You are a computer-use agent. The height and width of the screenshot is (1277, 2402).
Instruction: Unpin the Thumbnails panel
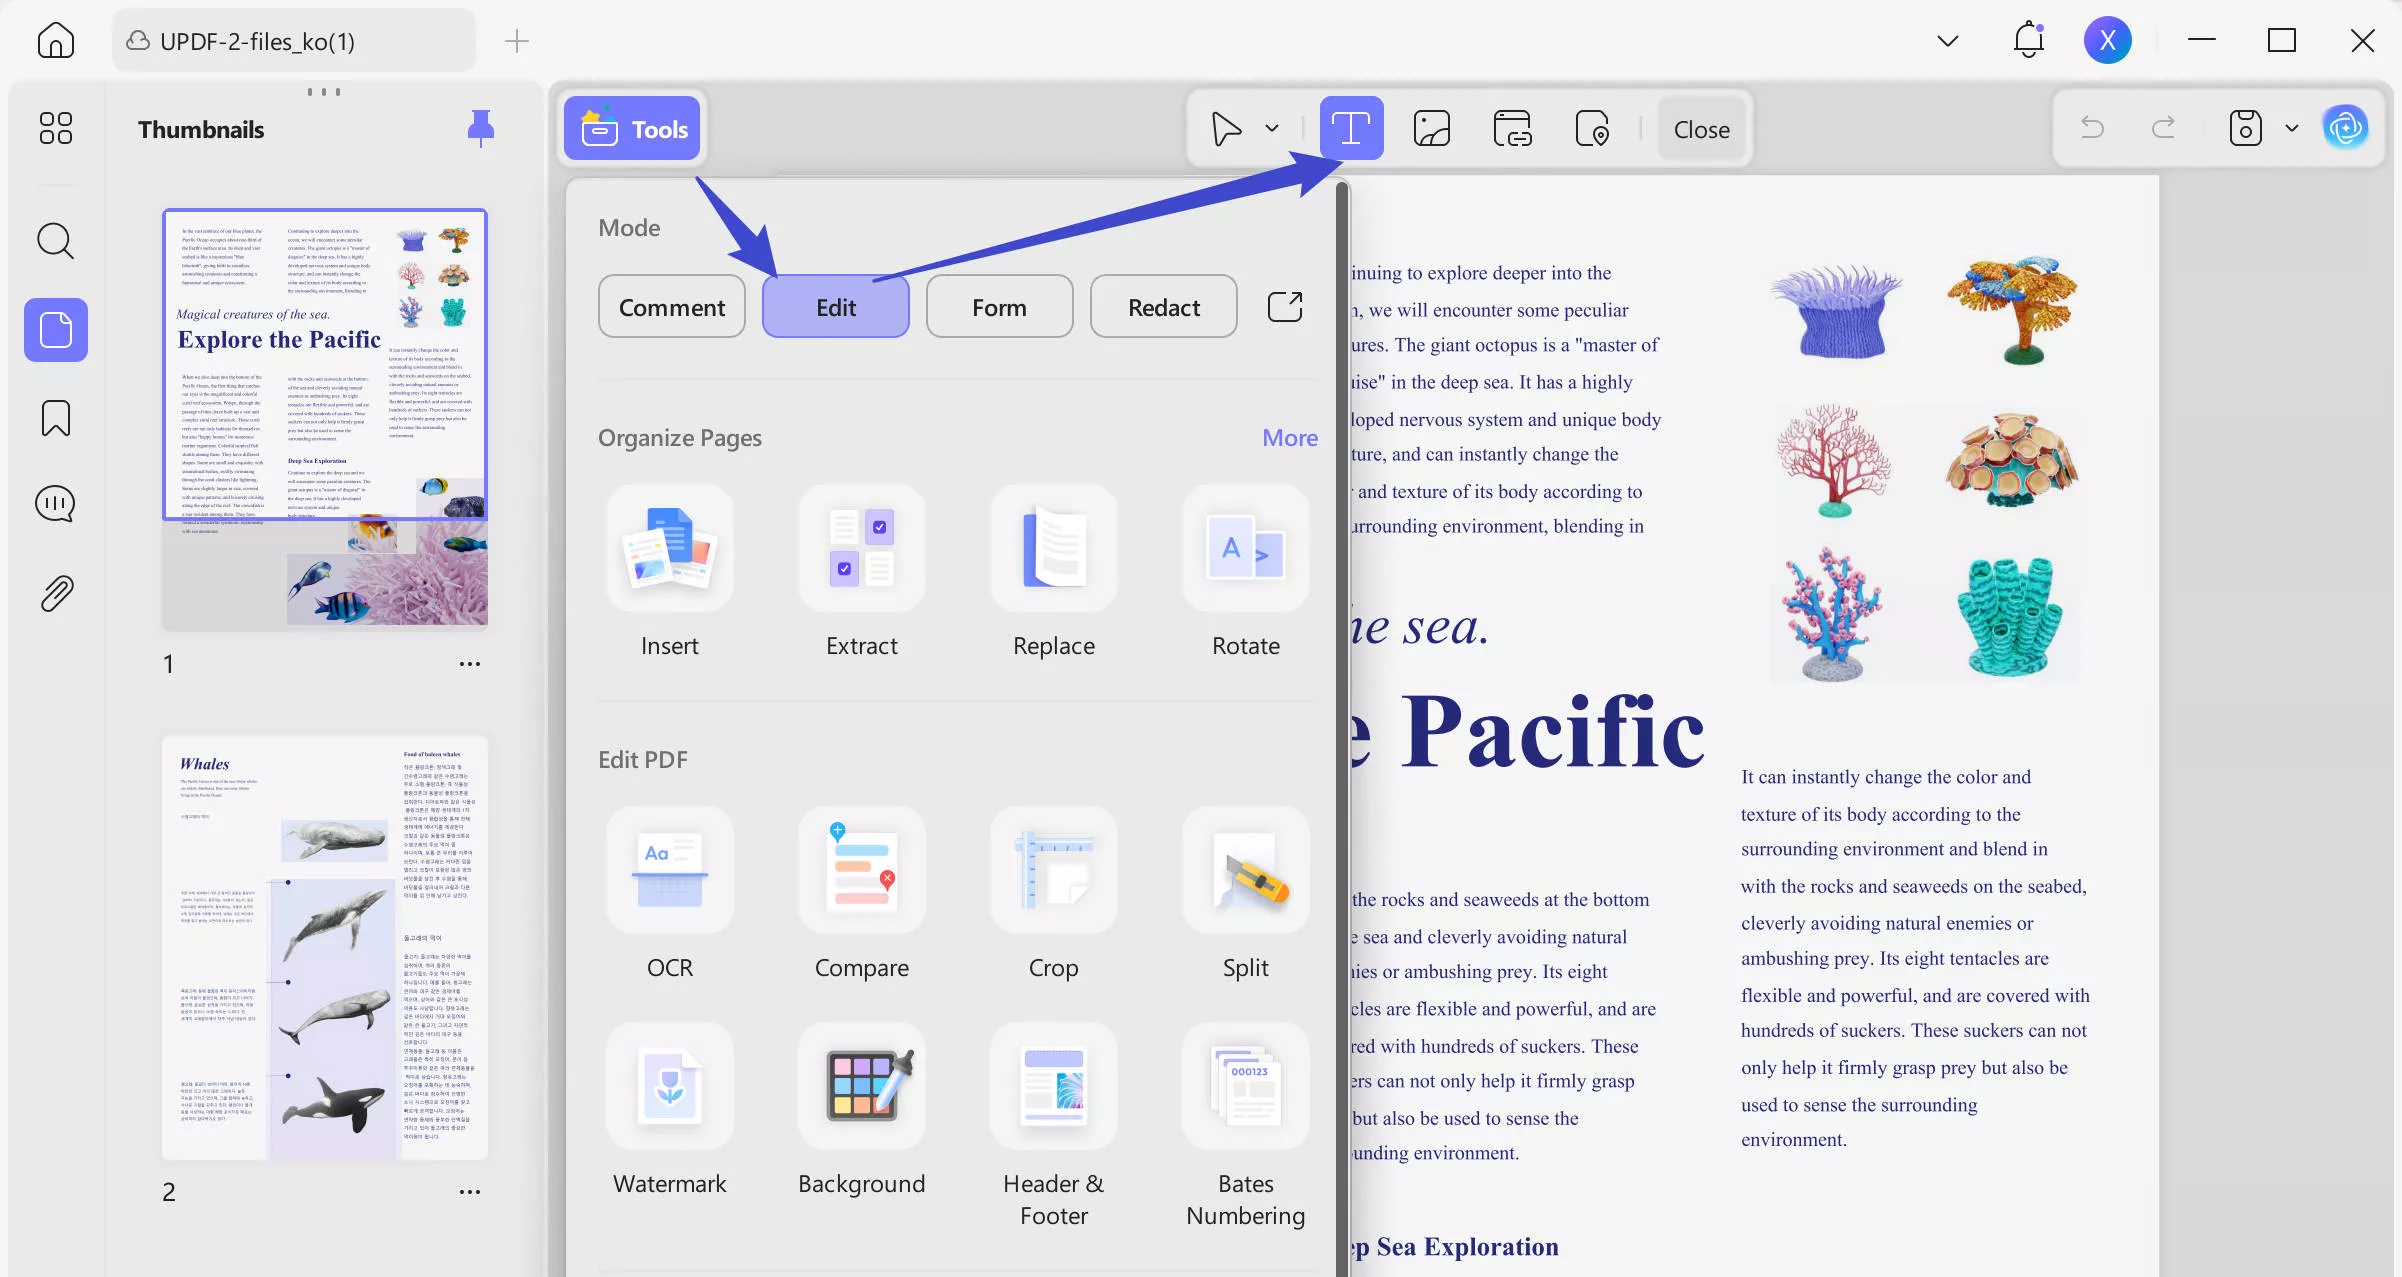(x=481, y=128)
